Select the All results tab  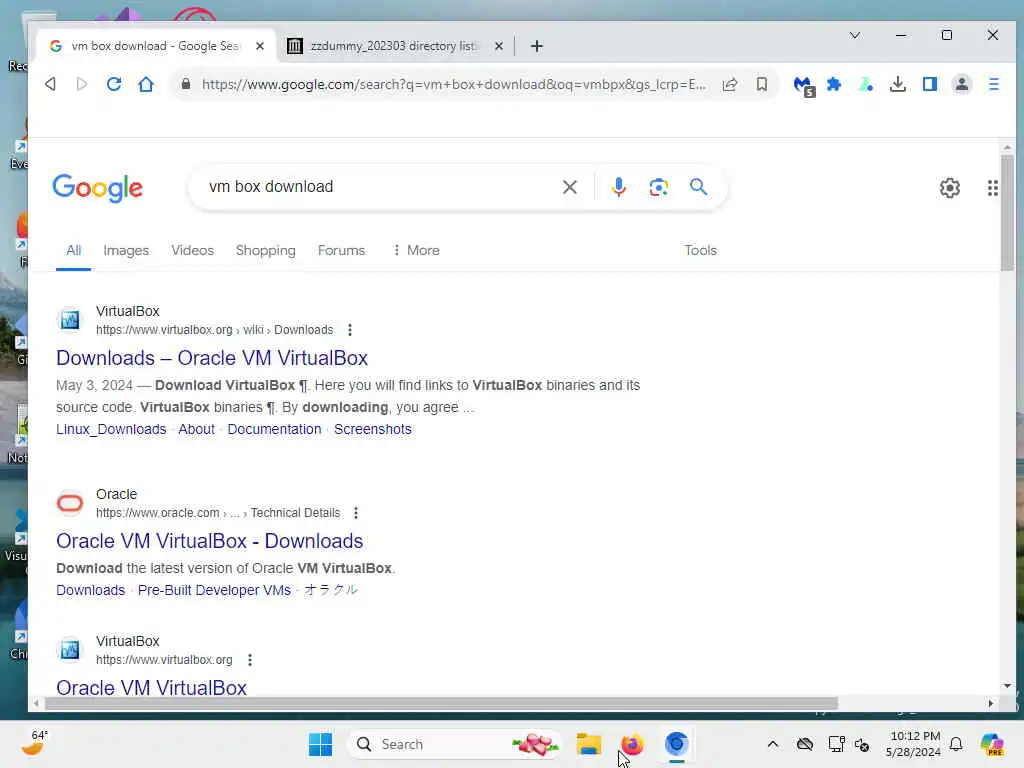(73, 250)
